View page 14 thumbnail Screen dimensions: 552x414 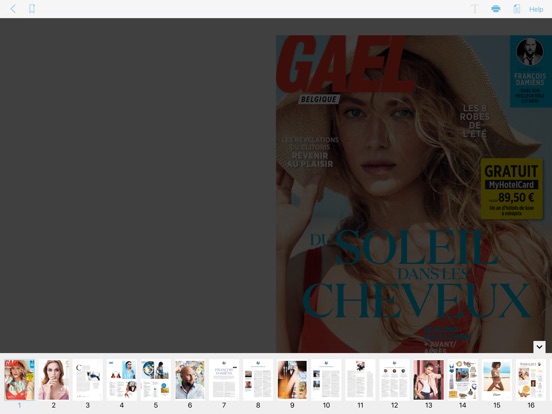click(x=463, y=380)
